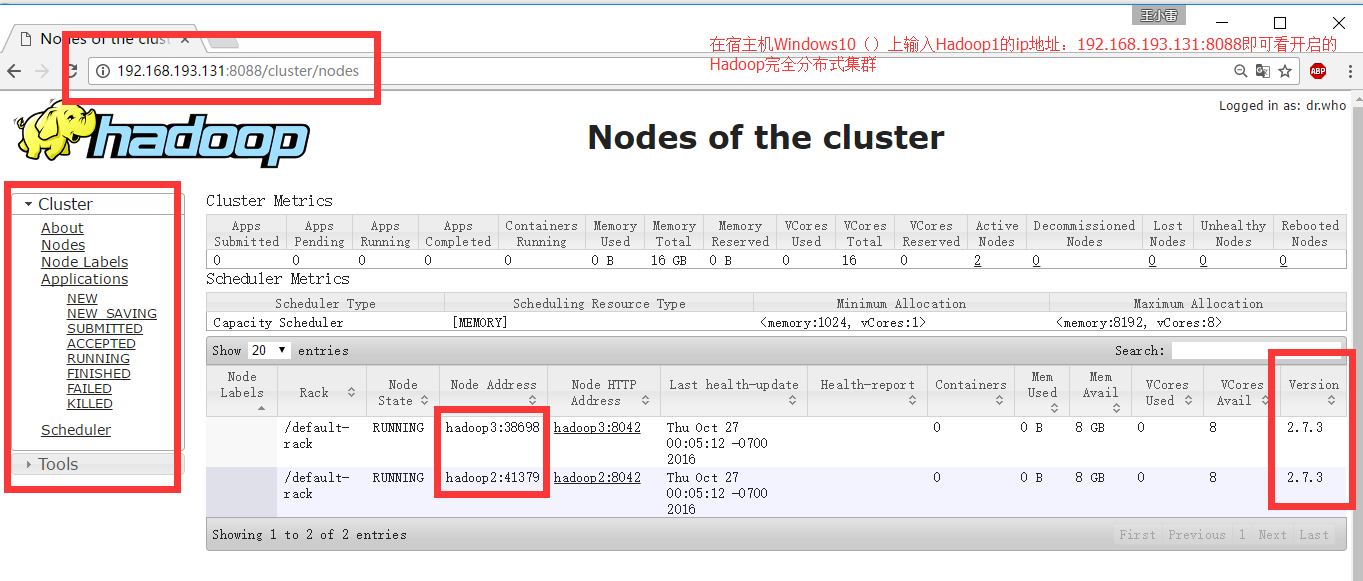
Task: Open the Google Translate page icon
Action: coord(1262,71)
